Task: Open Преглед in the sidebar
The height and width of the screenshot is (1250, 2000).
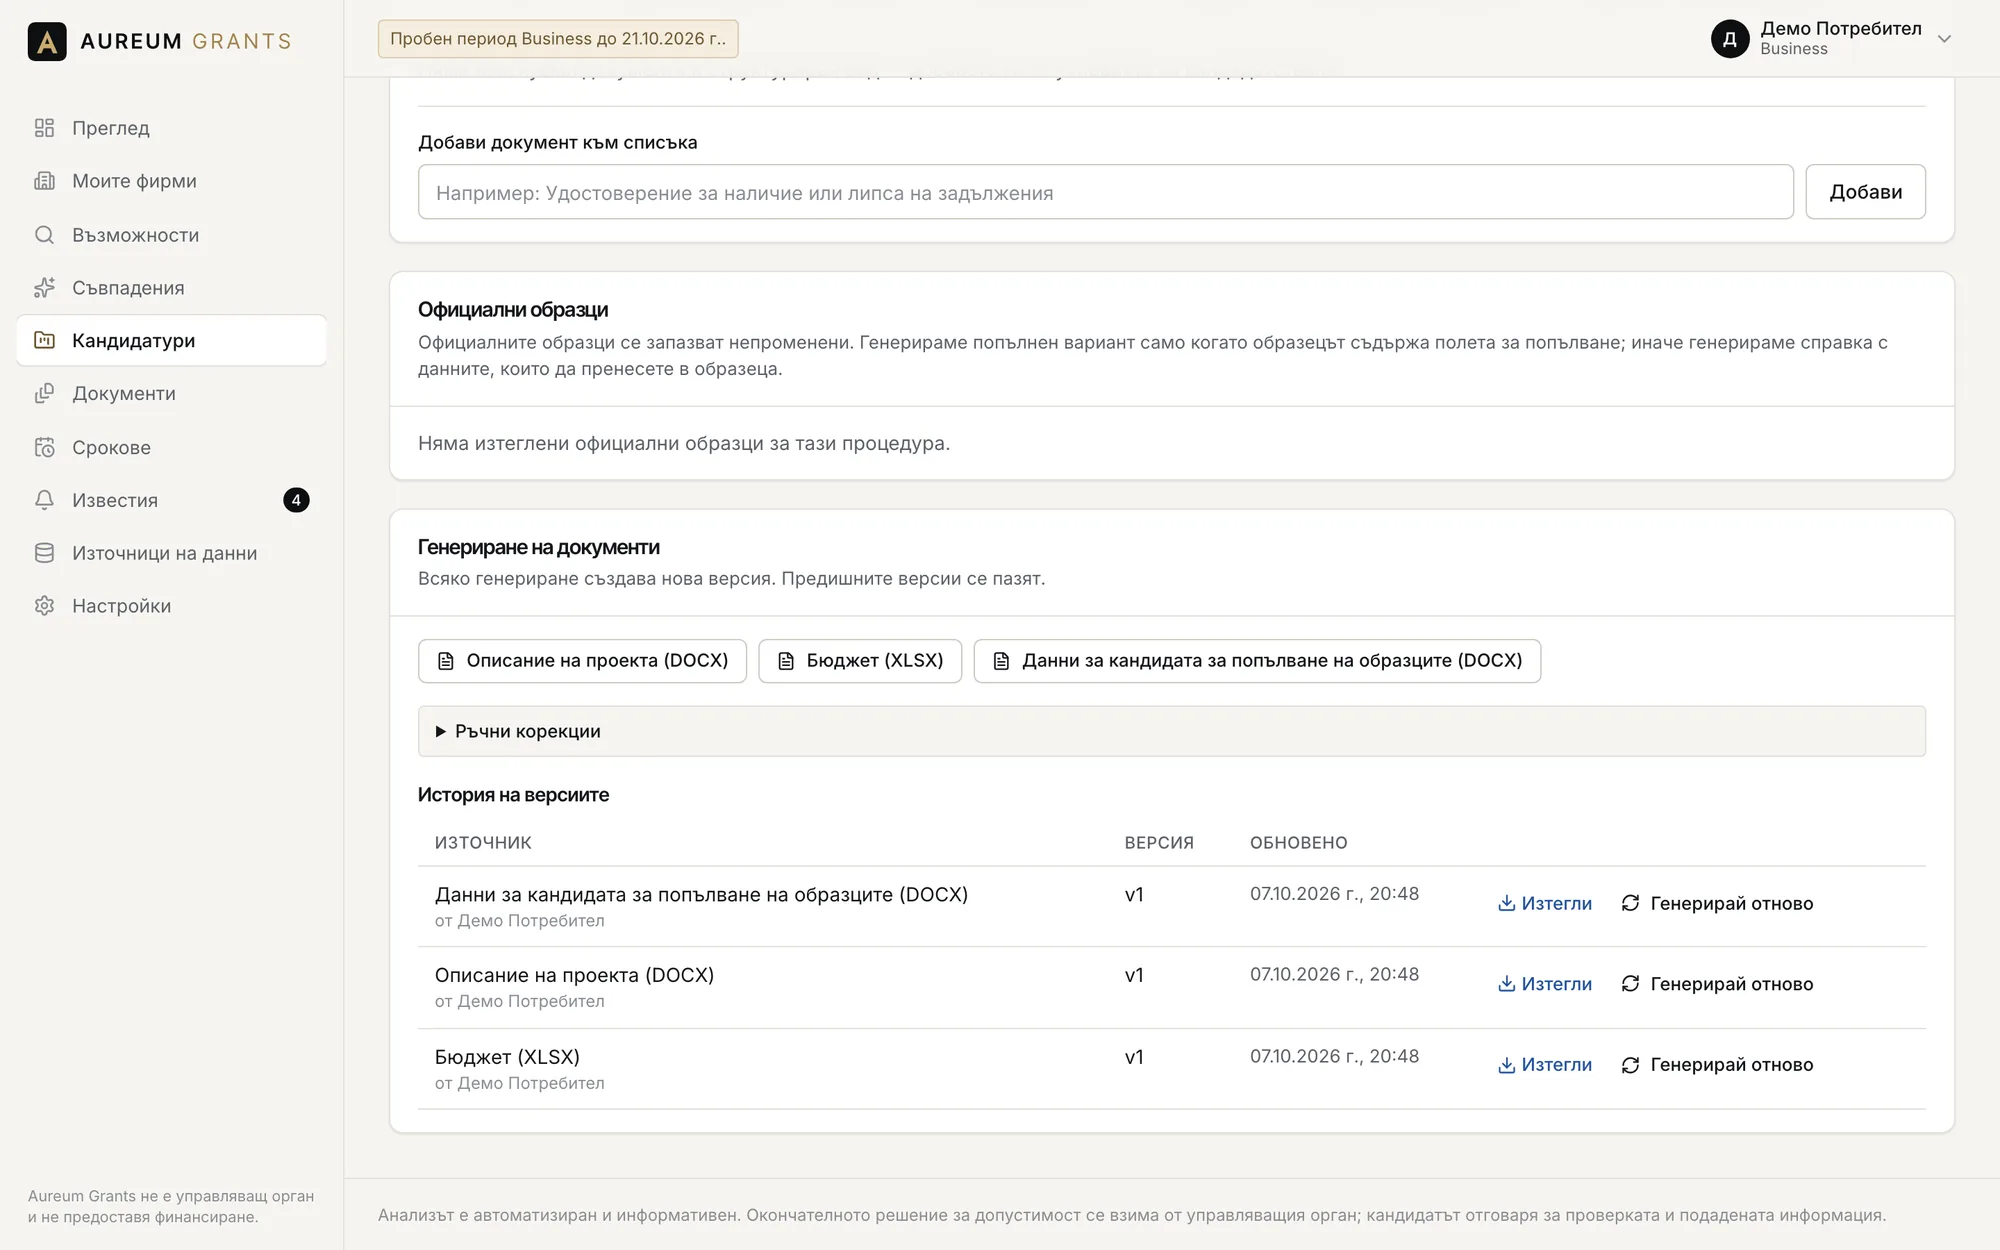Action: click(171, 128)
